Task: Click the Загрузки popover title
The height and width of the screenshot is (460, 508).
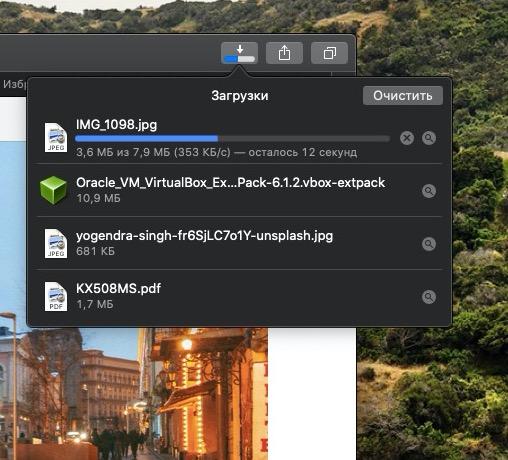Action: click(x=240, y=96)
